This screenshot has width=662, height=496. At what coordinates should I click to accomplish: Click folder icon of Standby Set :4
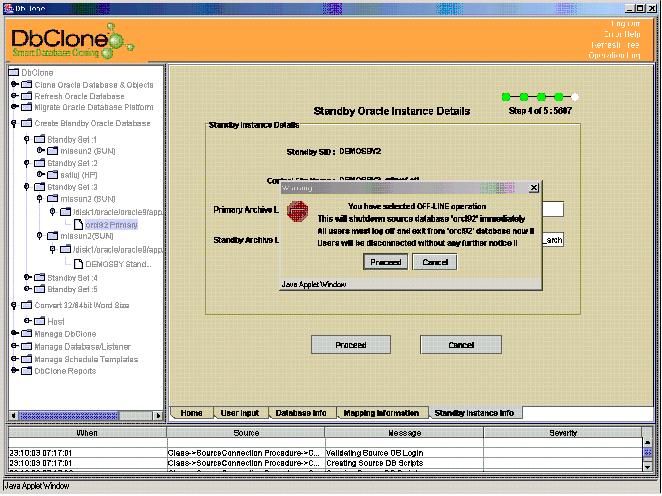coord(39,277)
